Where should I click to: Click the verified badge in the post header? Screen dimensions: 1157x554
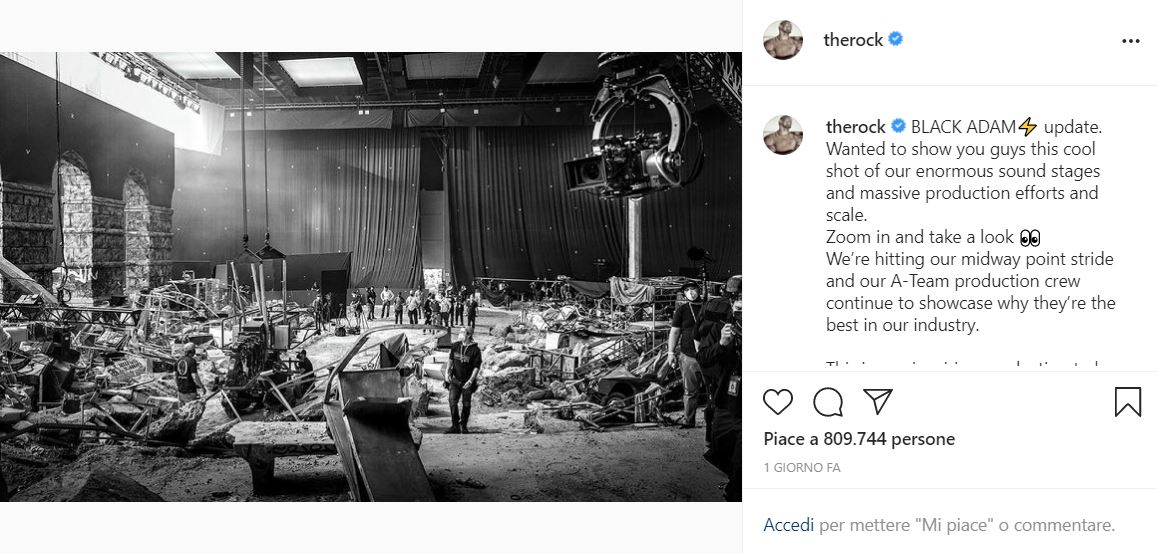tap(896, 39)
